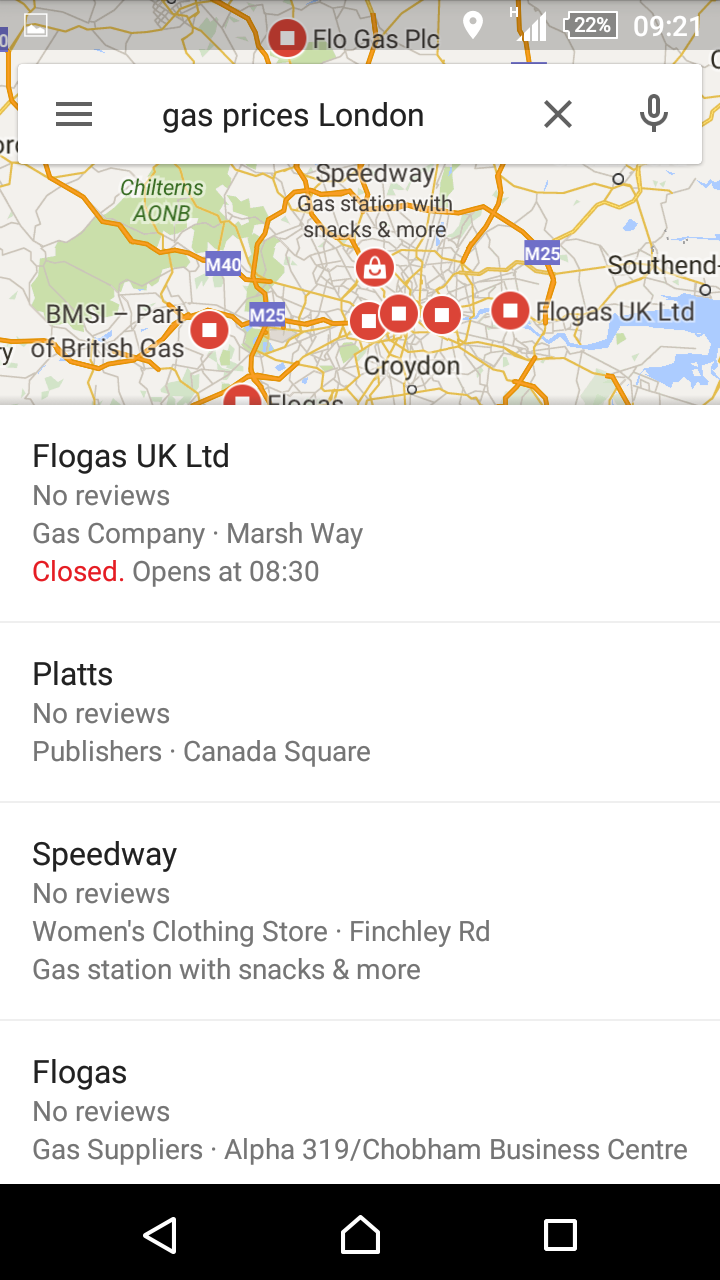The height and width of the screenshot is (1280, 720).
Task: Tap the M40 road badge on map
Action: (x=223, y=265)
